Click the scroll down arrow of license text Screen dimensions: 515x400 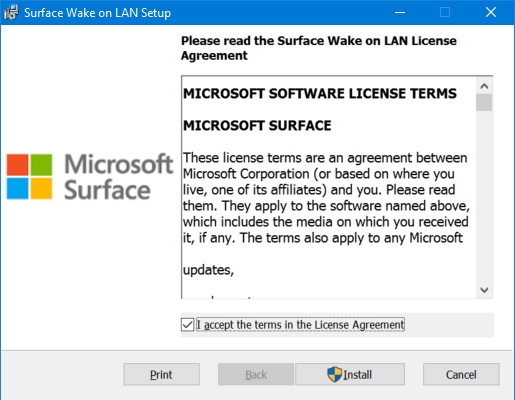484,290
